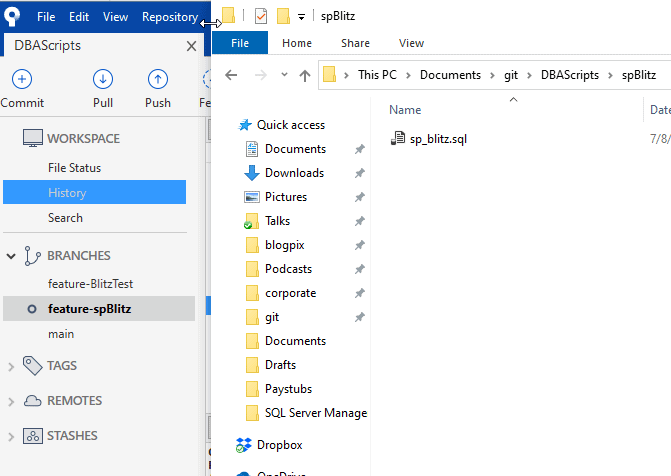Open the corporate folder
This screenshot has height=476, width=671.
(291, 293)
